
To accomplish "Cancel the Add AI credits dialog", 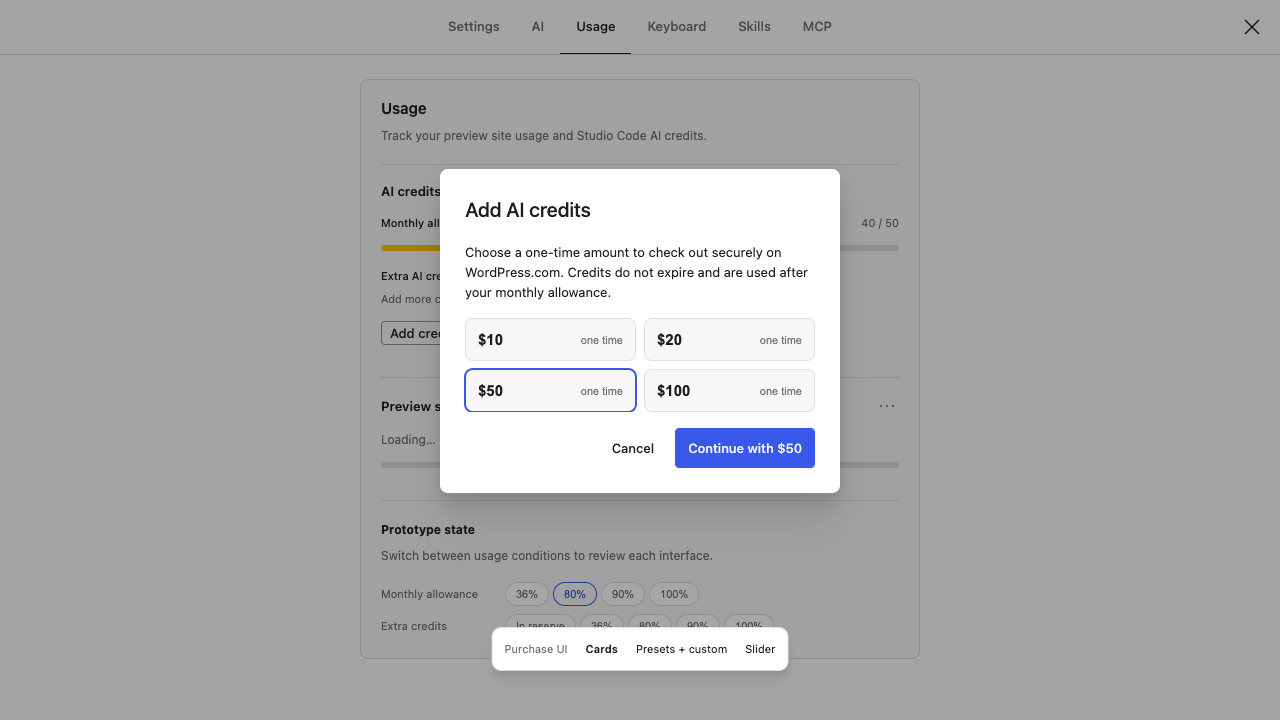I will point(633,448).
